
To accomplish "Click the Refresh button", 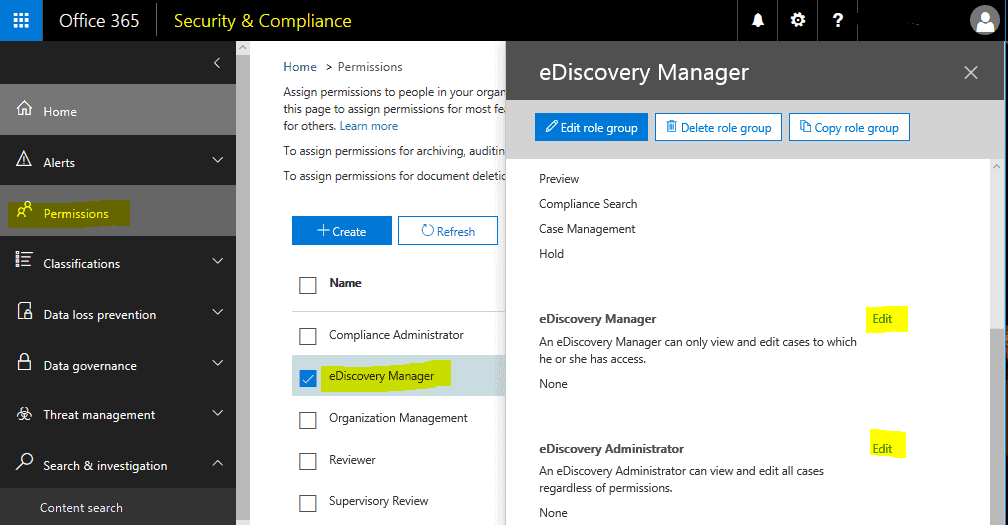I will (448, 231).
